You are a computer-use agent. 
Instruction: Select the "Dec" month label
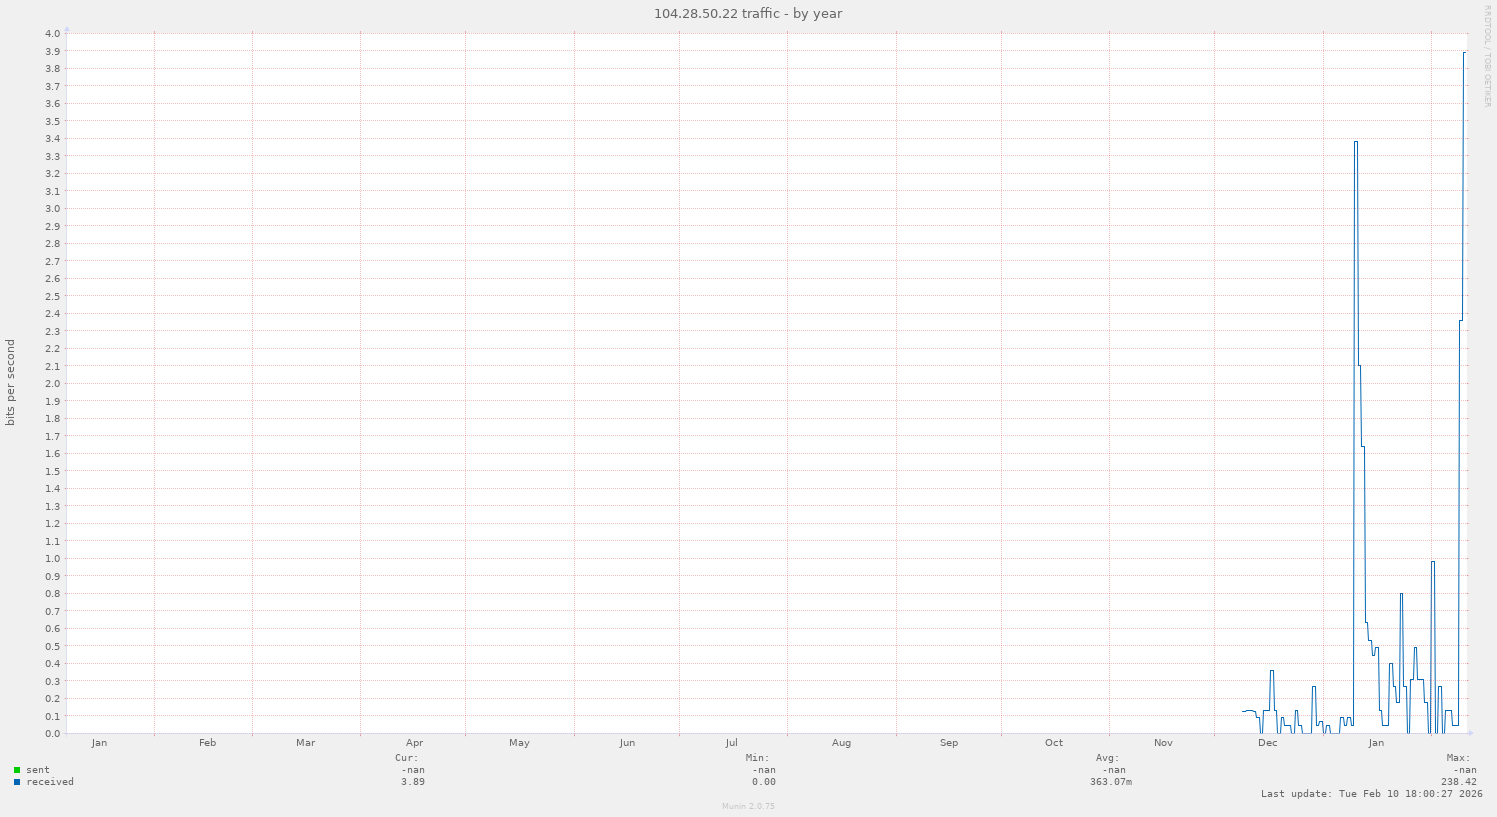(1266, 742)
